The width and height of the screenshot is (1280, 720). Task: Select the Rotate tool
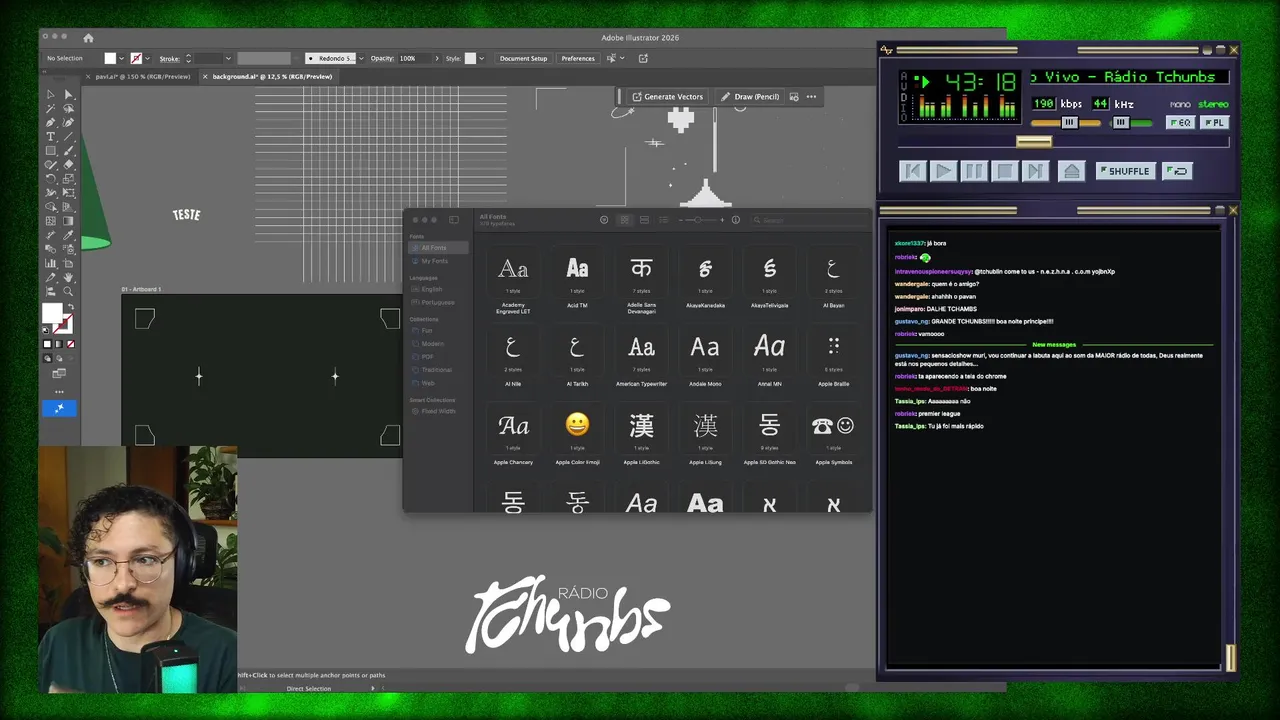click(50, 179)
